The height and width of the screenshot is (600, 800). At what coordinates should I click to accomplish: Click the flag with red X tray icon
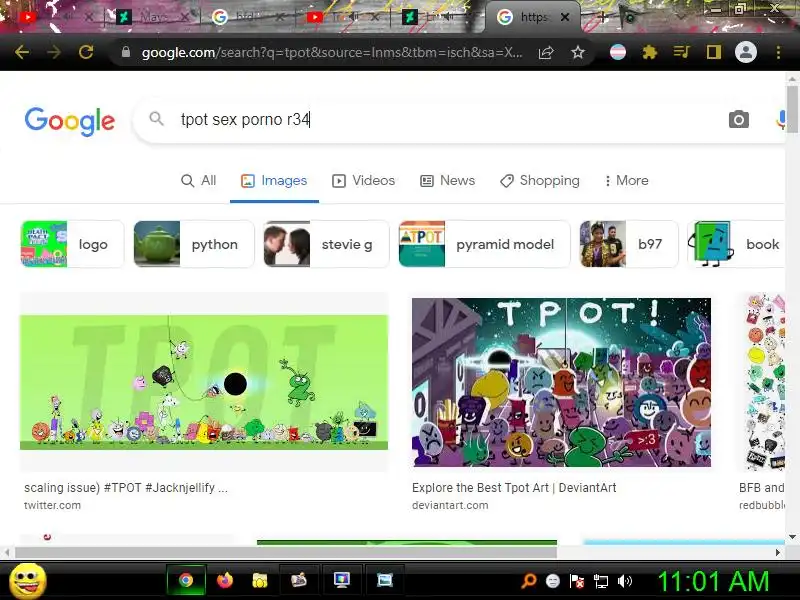[577, 581]
